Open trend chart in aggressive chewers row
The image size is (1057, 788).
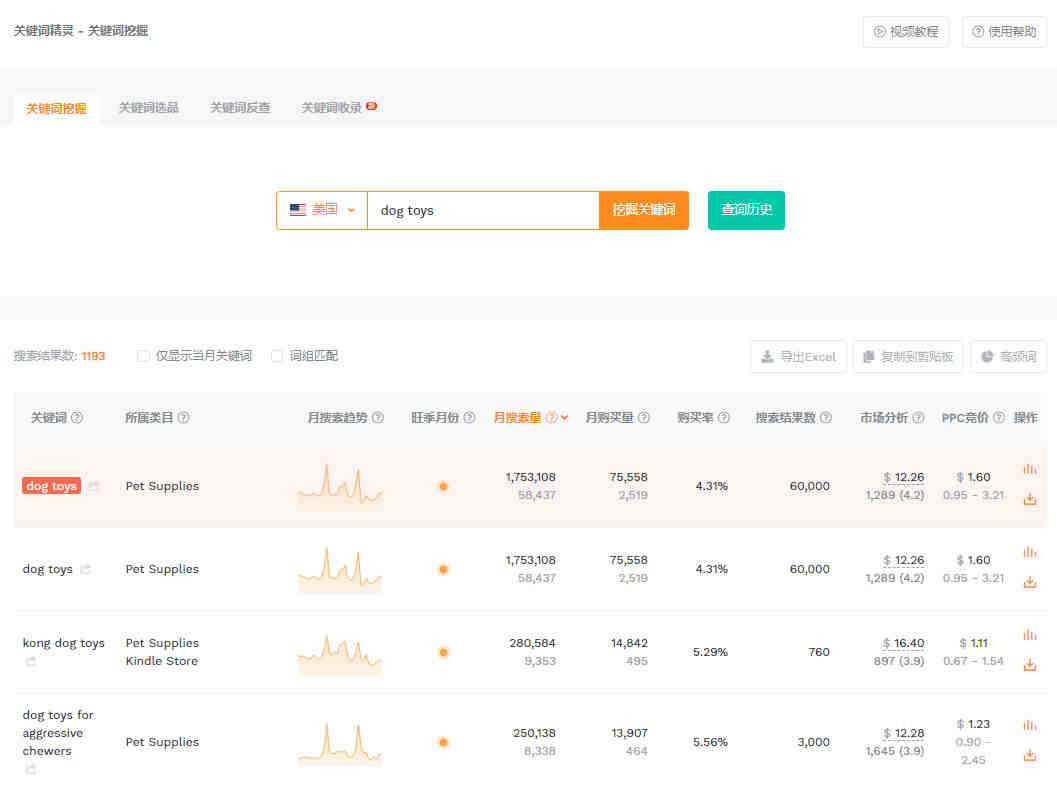click(x=340, y=743)
